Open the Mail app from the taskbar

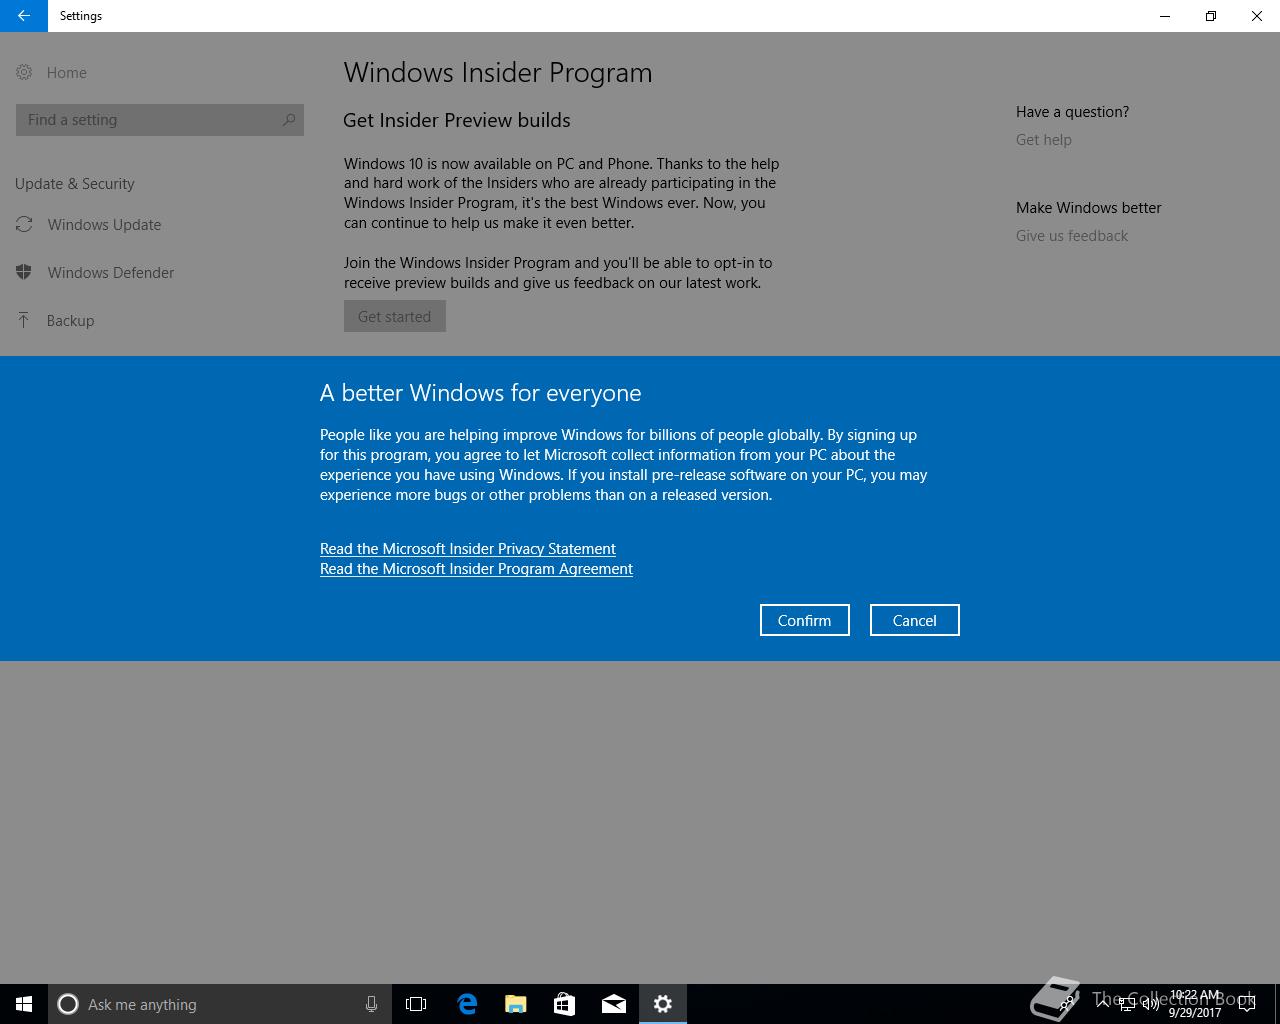click(614, 1004)
